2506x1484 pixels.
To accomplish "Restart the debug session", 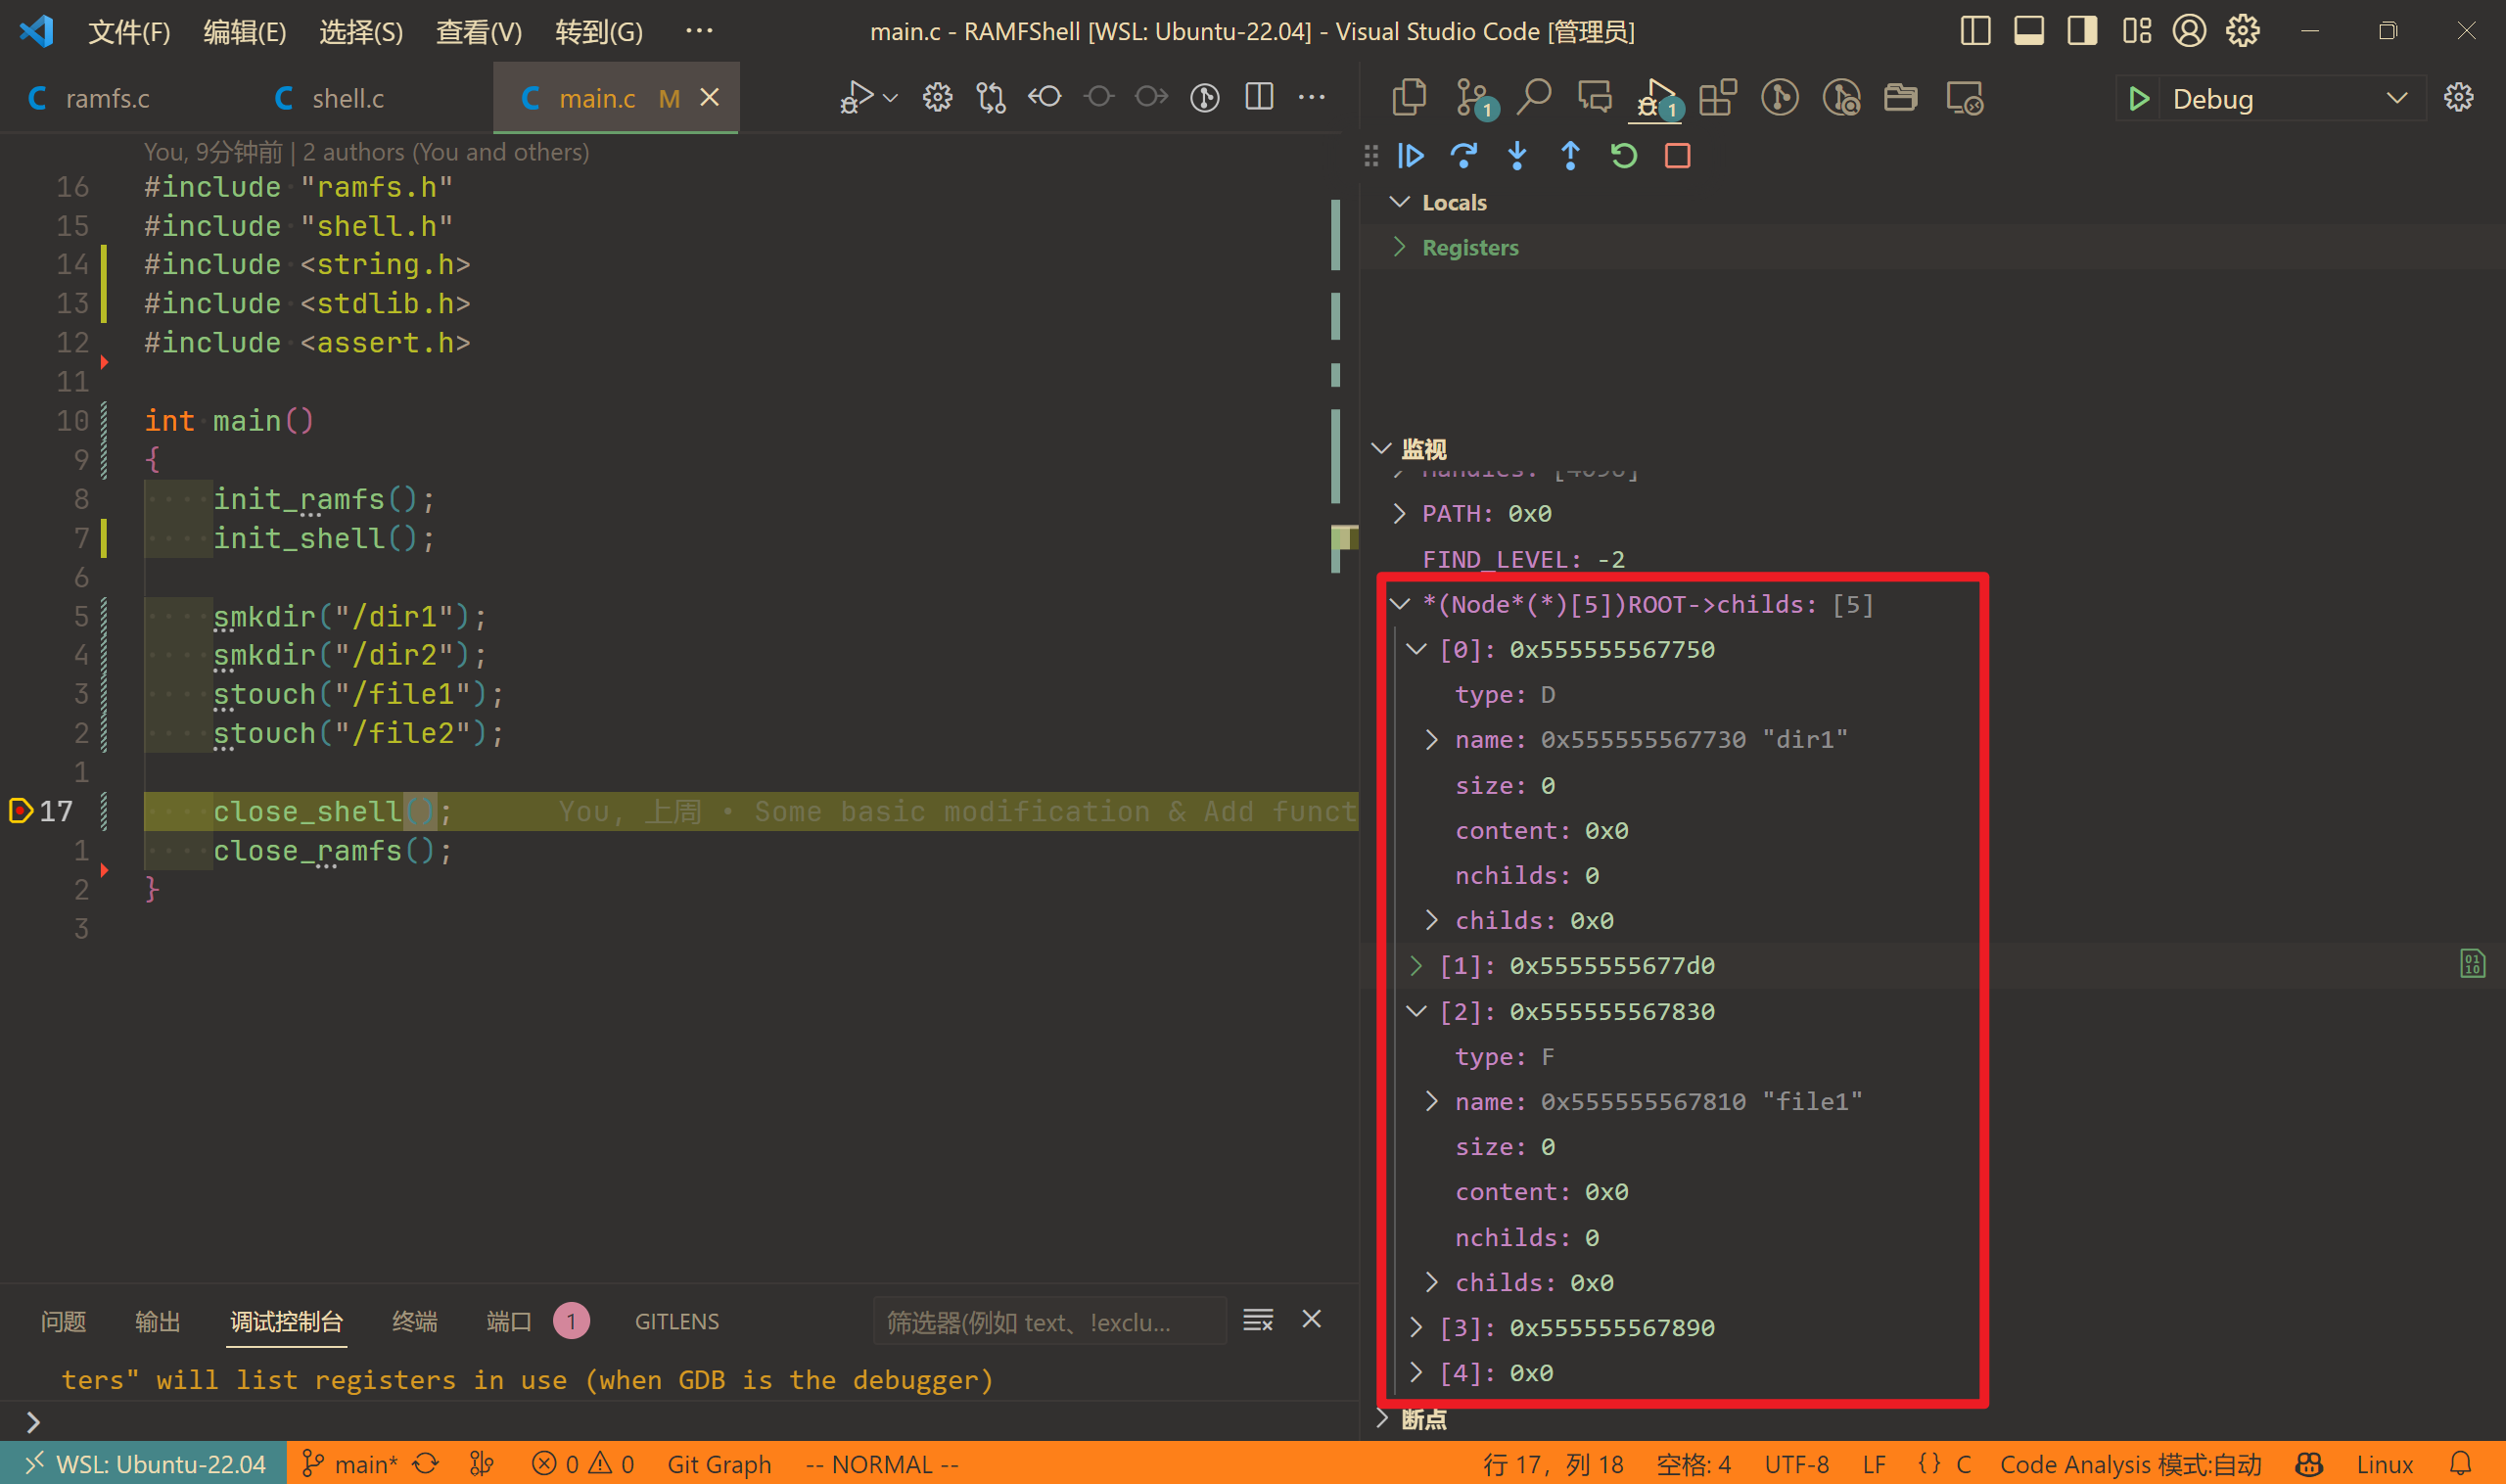I will [1624, 156].
